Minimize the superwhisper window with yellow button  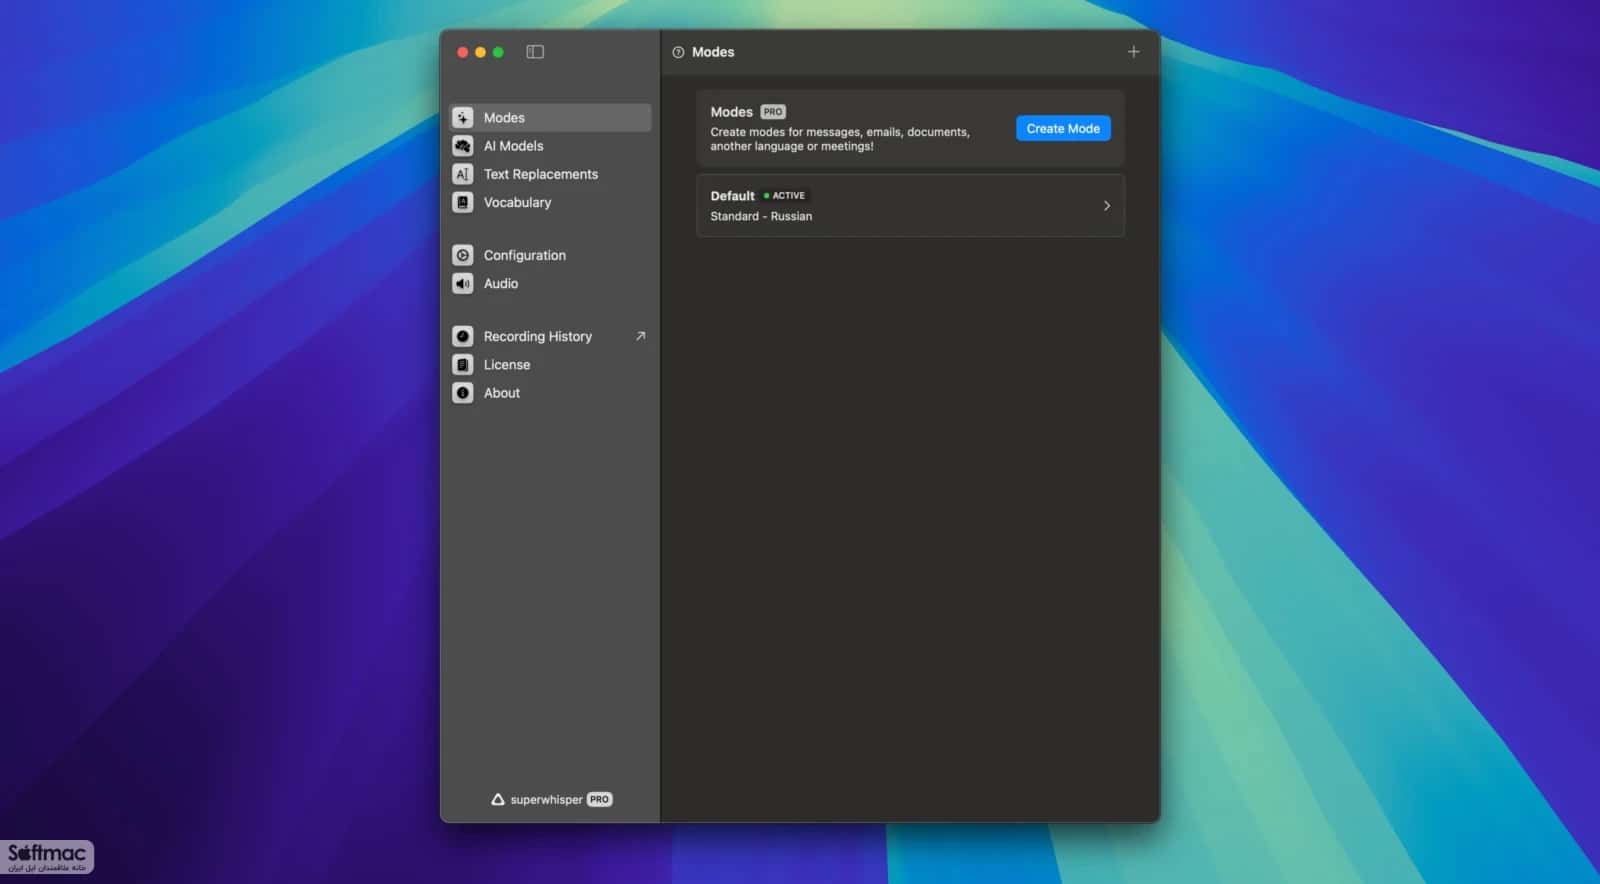pyautogui.click(x=480, y=52)
